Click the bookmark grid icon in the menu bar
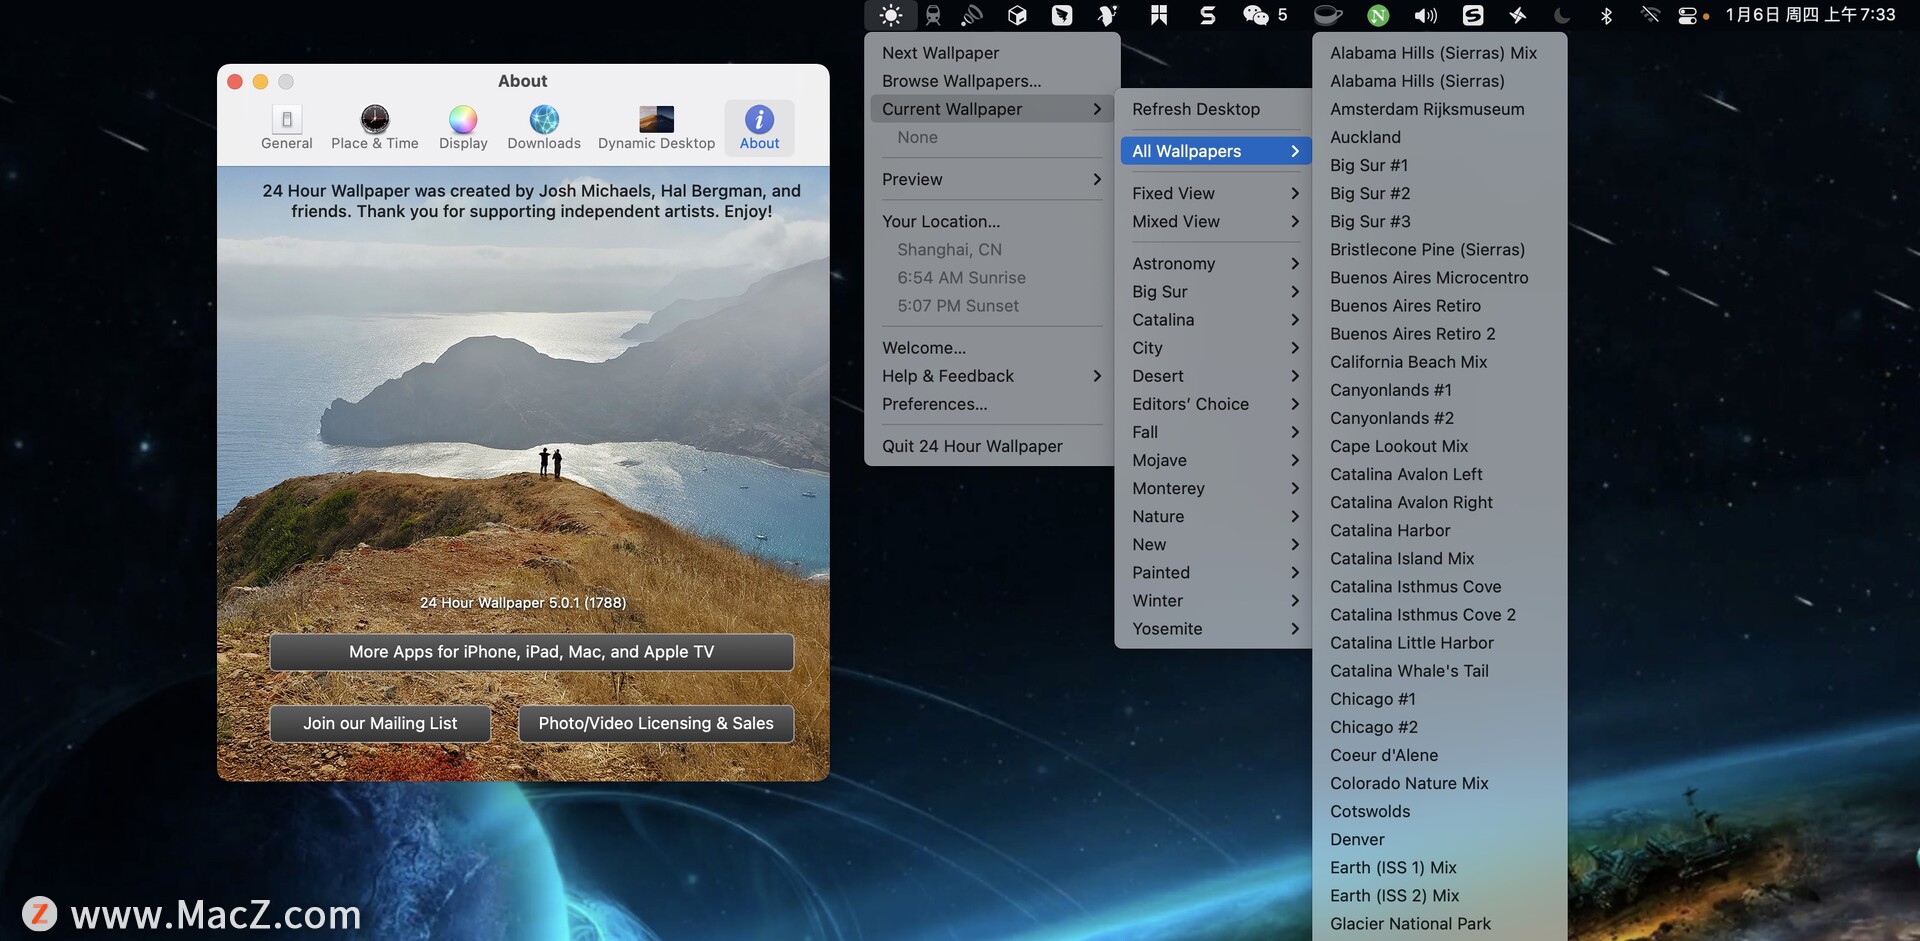Viewport: 1920px width, 941px height. pos(1159,15)
